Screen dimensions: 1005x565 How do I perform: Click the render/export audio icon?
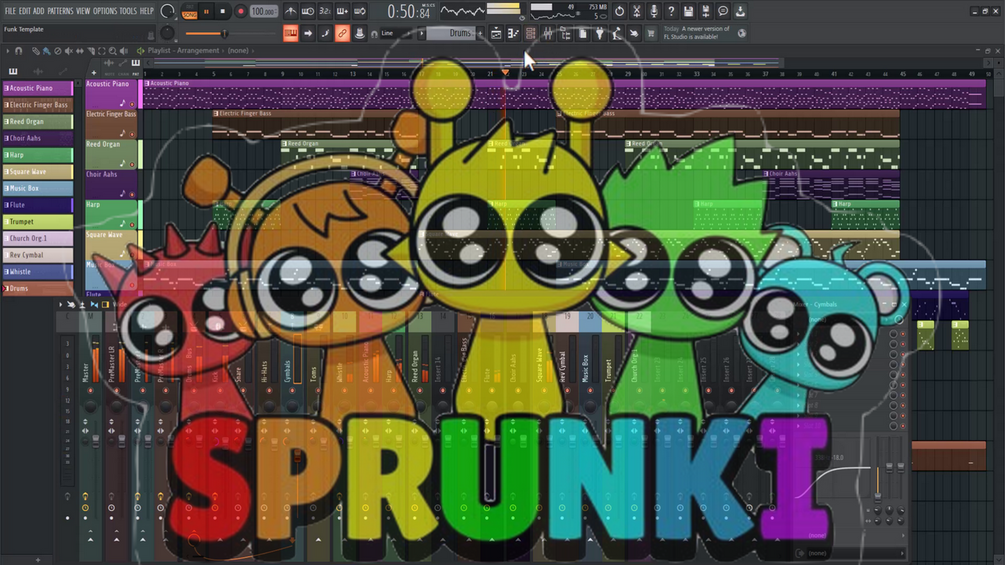[706, 12]
